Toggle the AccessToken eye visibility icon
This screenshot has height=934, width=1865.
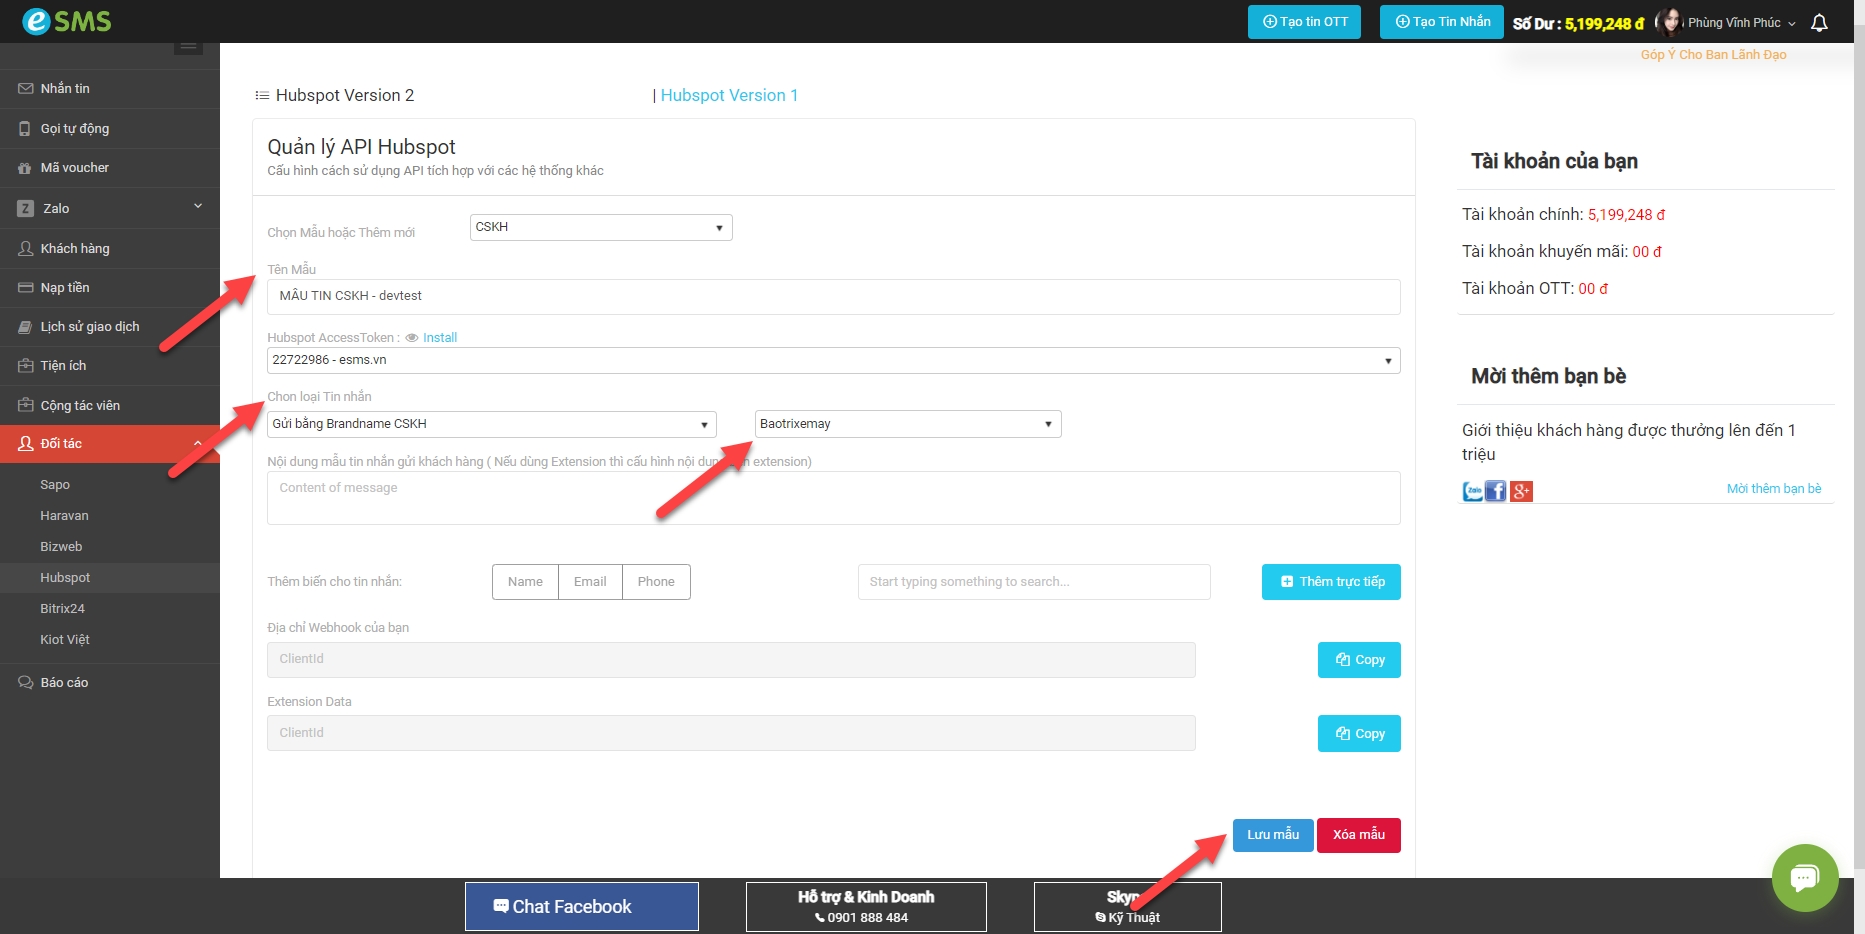point(411,338)
